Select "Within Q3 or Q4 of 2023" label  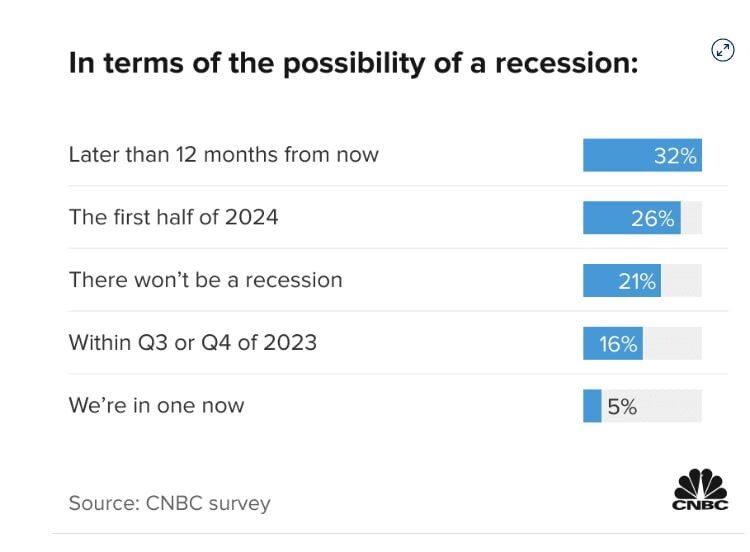tap(192, 342)
